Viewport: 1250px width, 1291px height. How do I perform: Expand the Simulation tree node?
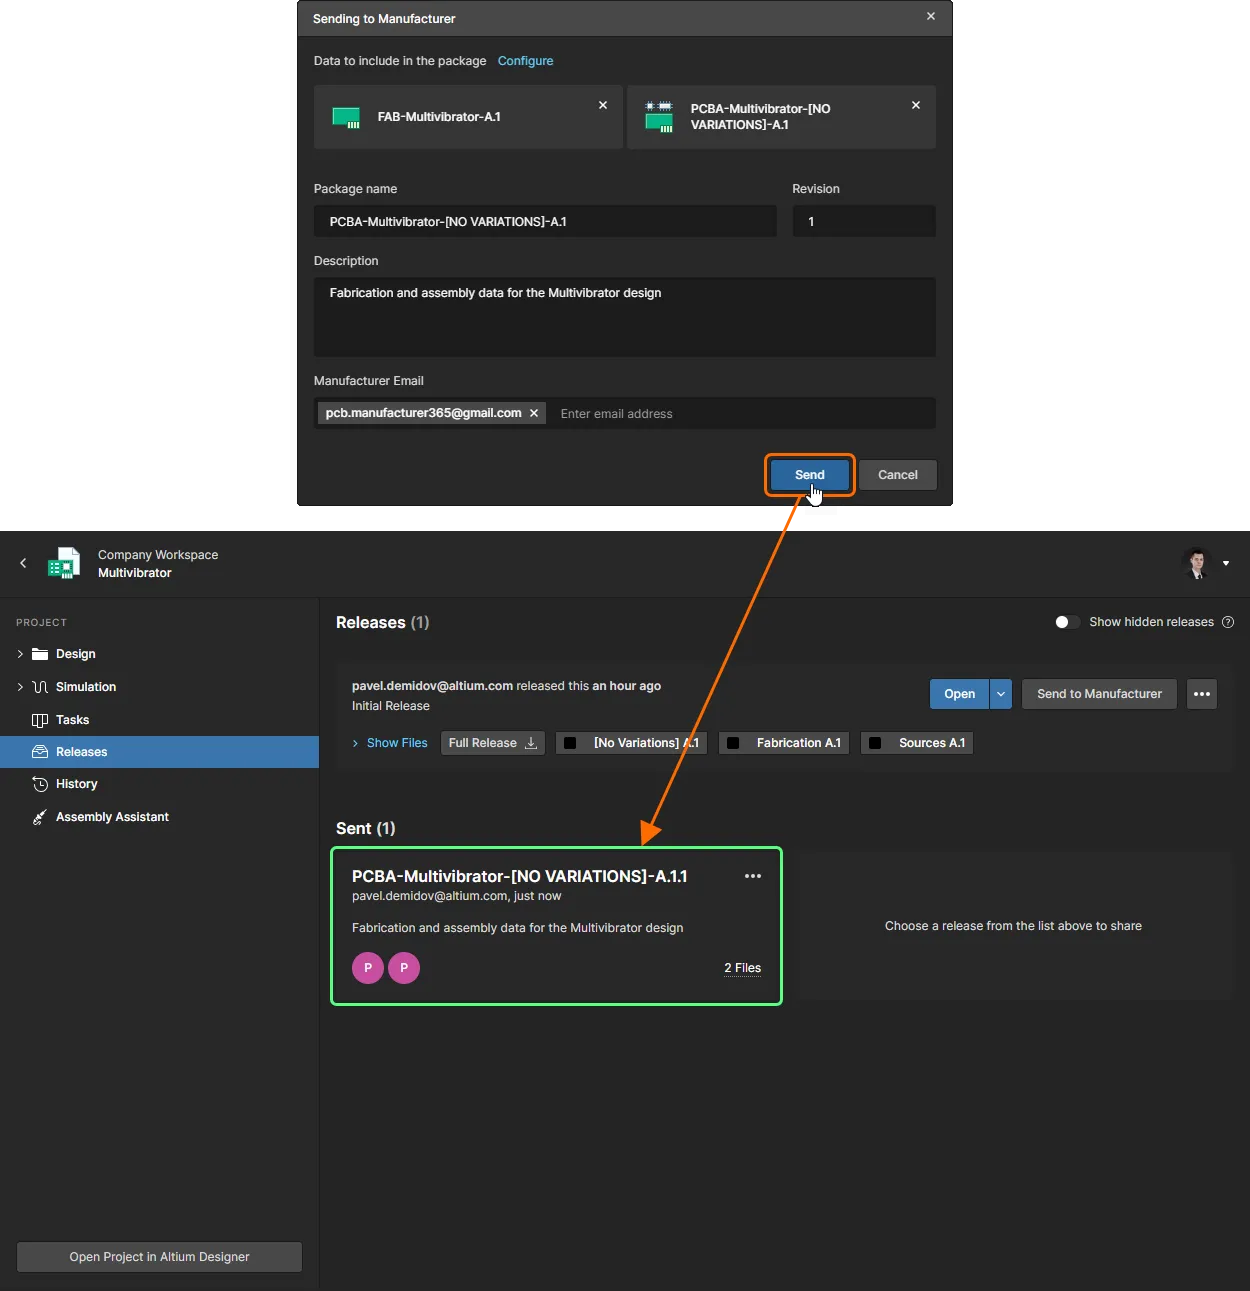pos(20,687)
